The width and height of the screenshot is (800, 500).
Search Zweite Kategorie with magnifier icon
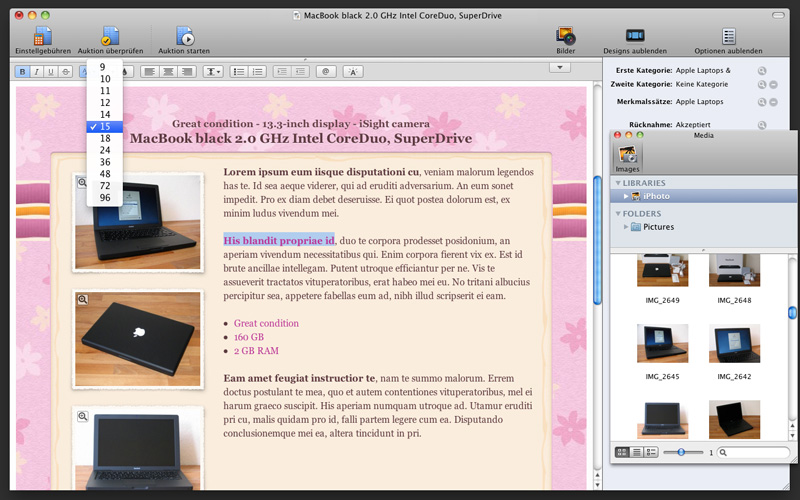(x=762, y=85)
